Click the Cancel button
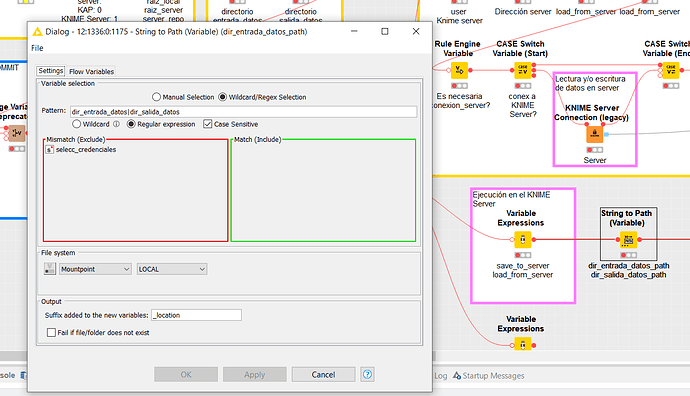This screenshot has height=396, width=690. (x=323, y=374)
